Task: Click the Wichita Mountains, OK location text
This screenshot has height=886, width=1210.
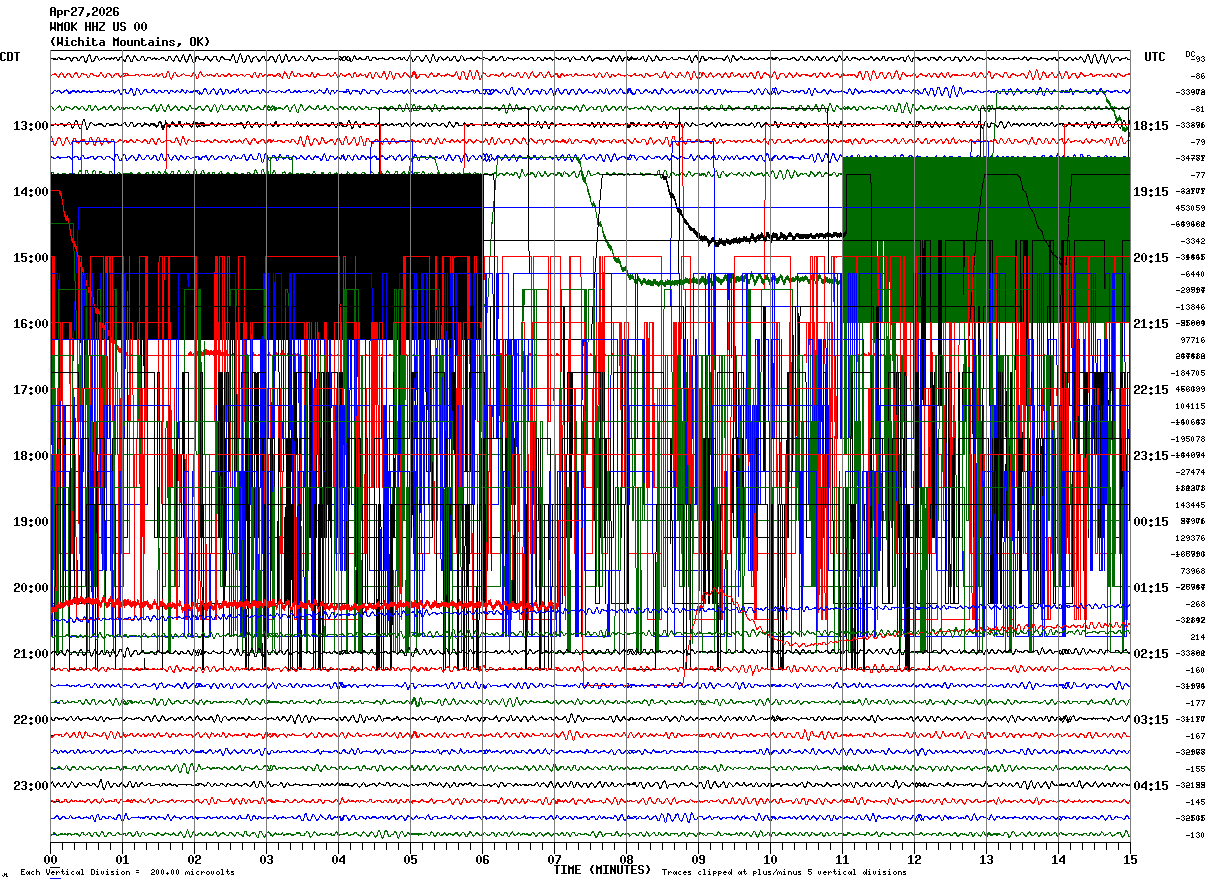Action: [x=130, y=42]
